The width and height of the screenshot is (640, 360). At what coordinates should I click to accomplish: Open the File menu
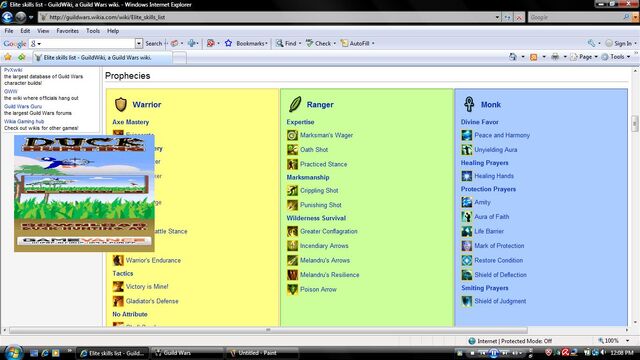click(x=9, y=31)
